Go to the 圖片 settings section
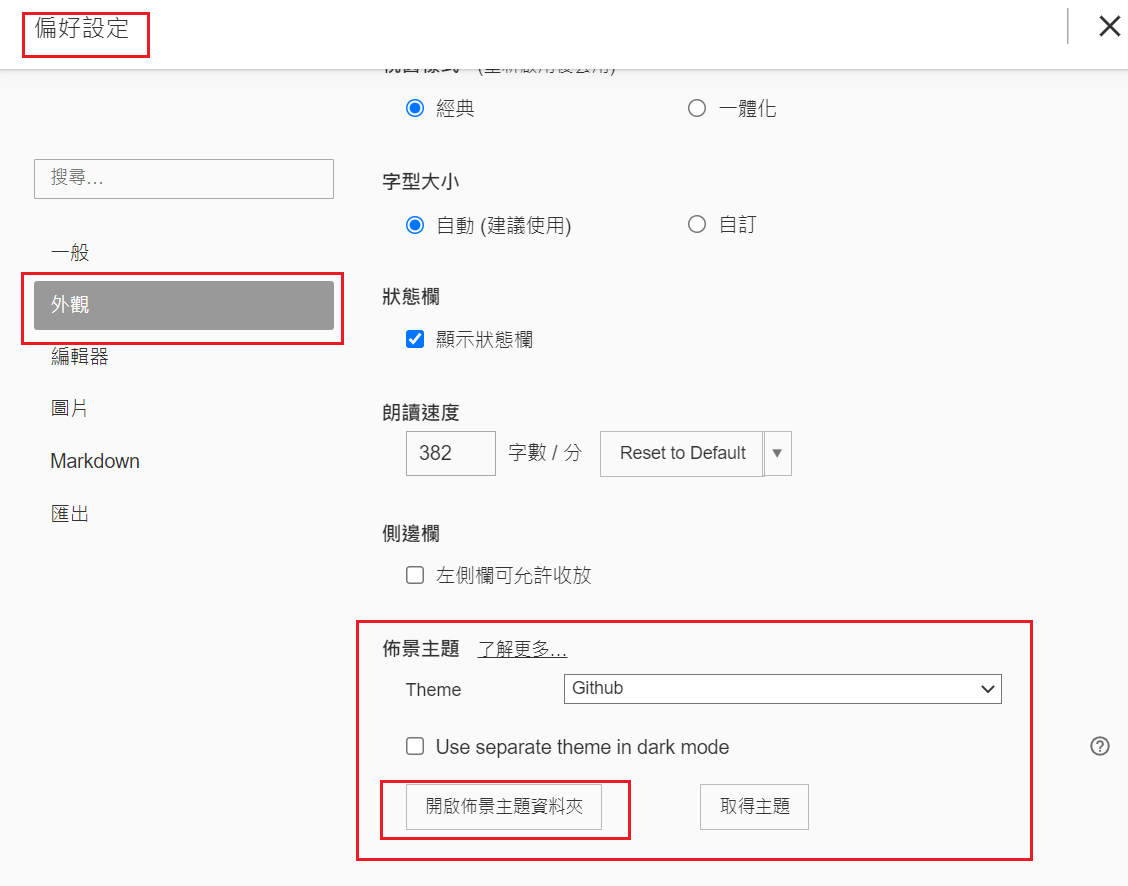Screen dimensions: 1128x886 70,408
